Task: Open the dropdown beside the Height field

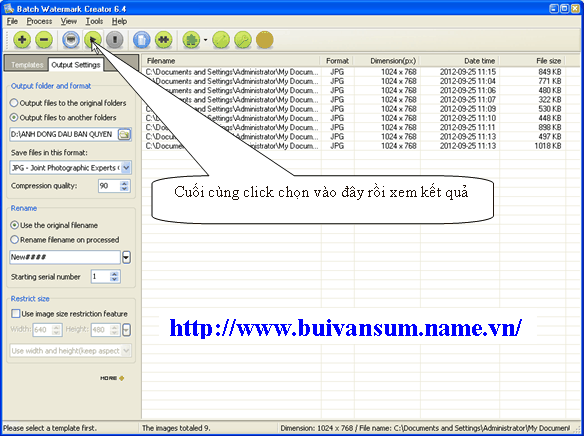Action: tap(126, 330)
